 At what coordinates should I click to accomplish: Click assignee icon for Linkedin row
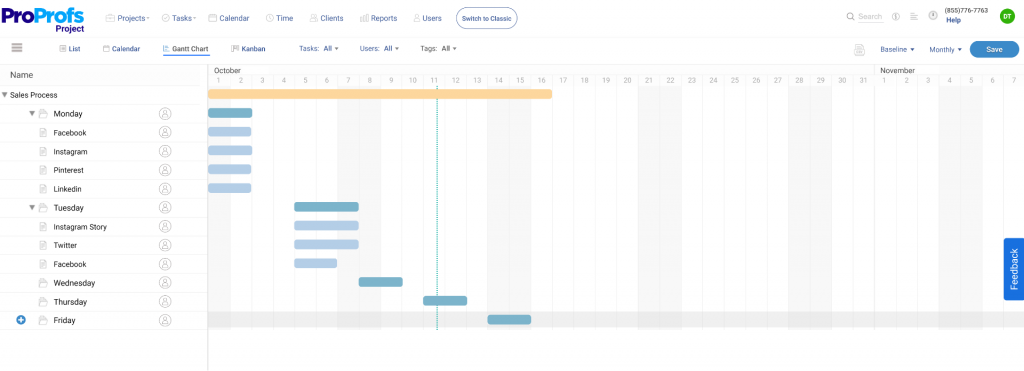click(x=165, y=189)
